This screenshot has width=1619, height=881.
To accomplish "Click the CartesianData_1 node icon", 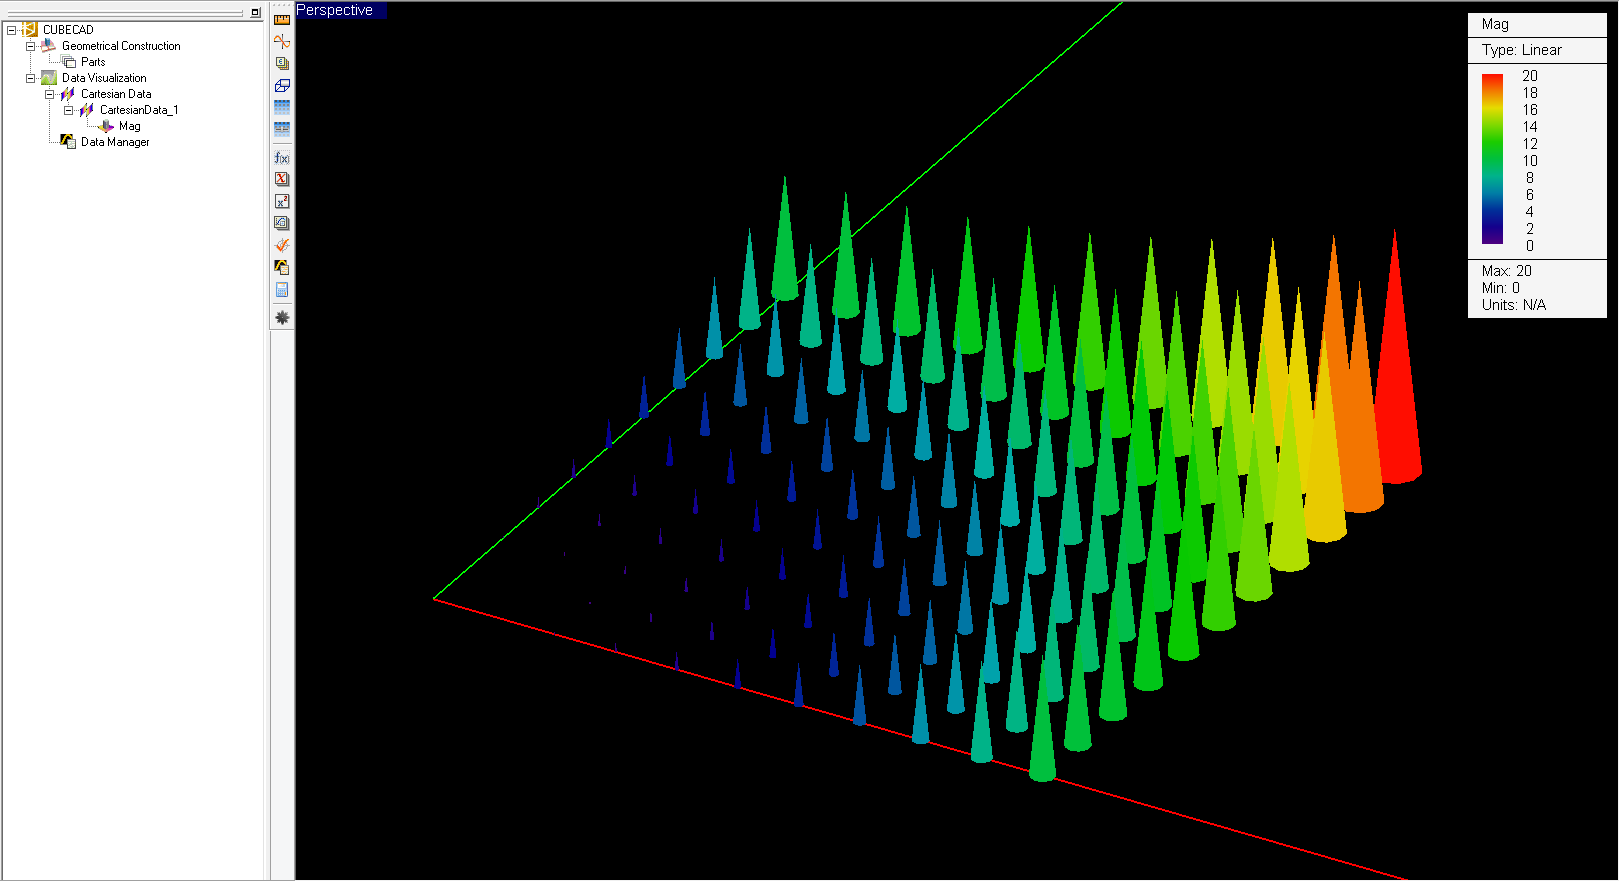I will tap(86, 110).
